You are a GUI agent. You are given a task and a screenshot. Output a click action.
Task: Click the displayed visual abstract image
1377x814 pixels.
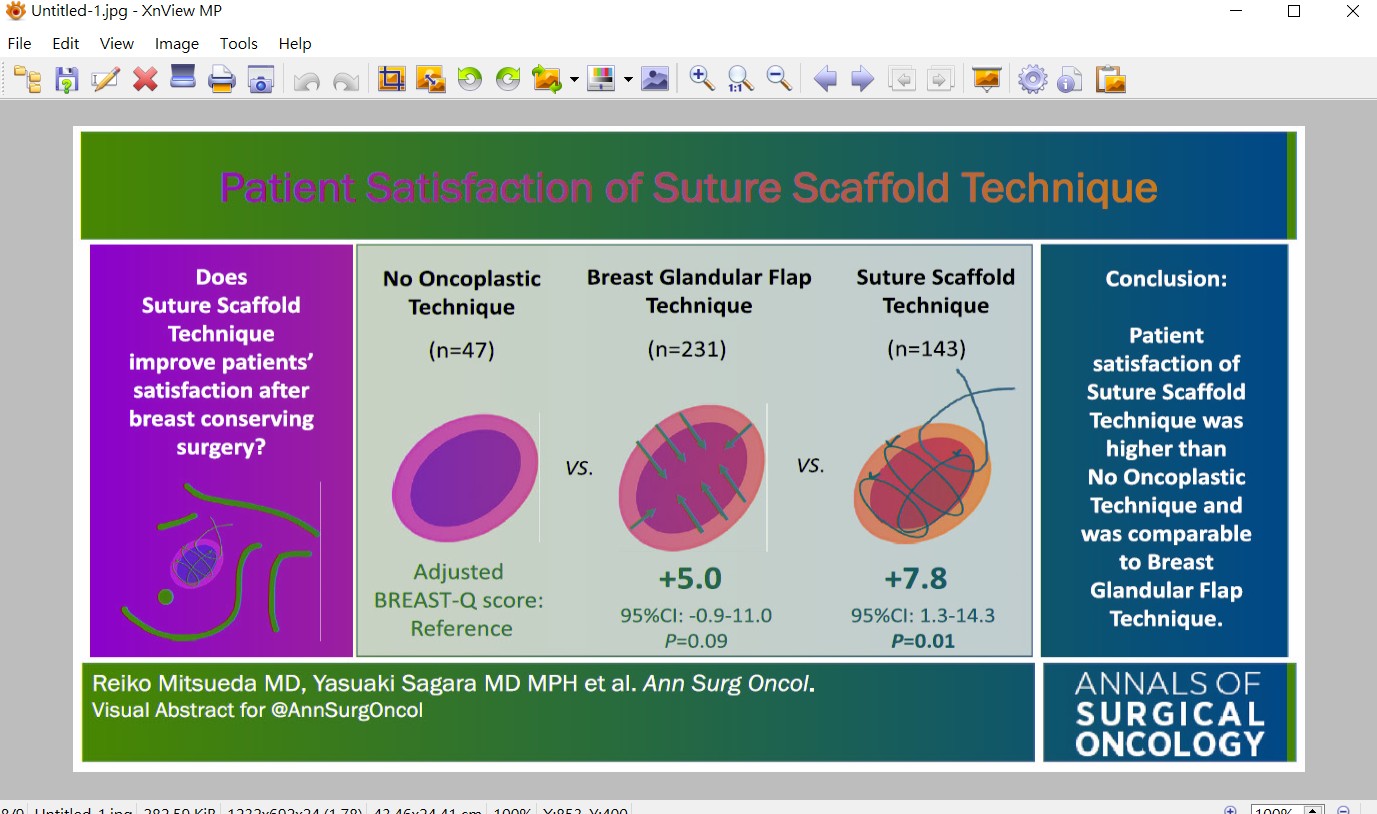688,448
